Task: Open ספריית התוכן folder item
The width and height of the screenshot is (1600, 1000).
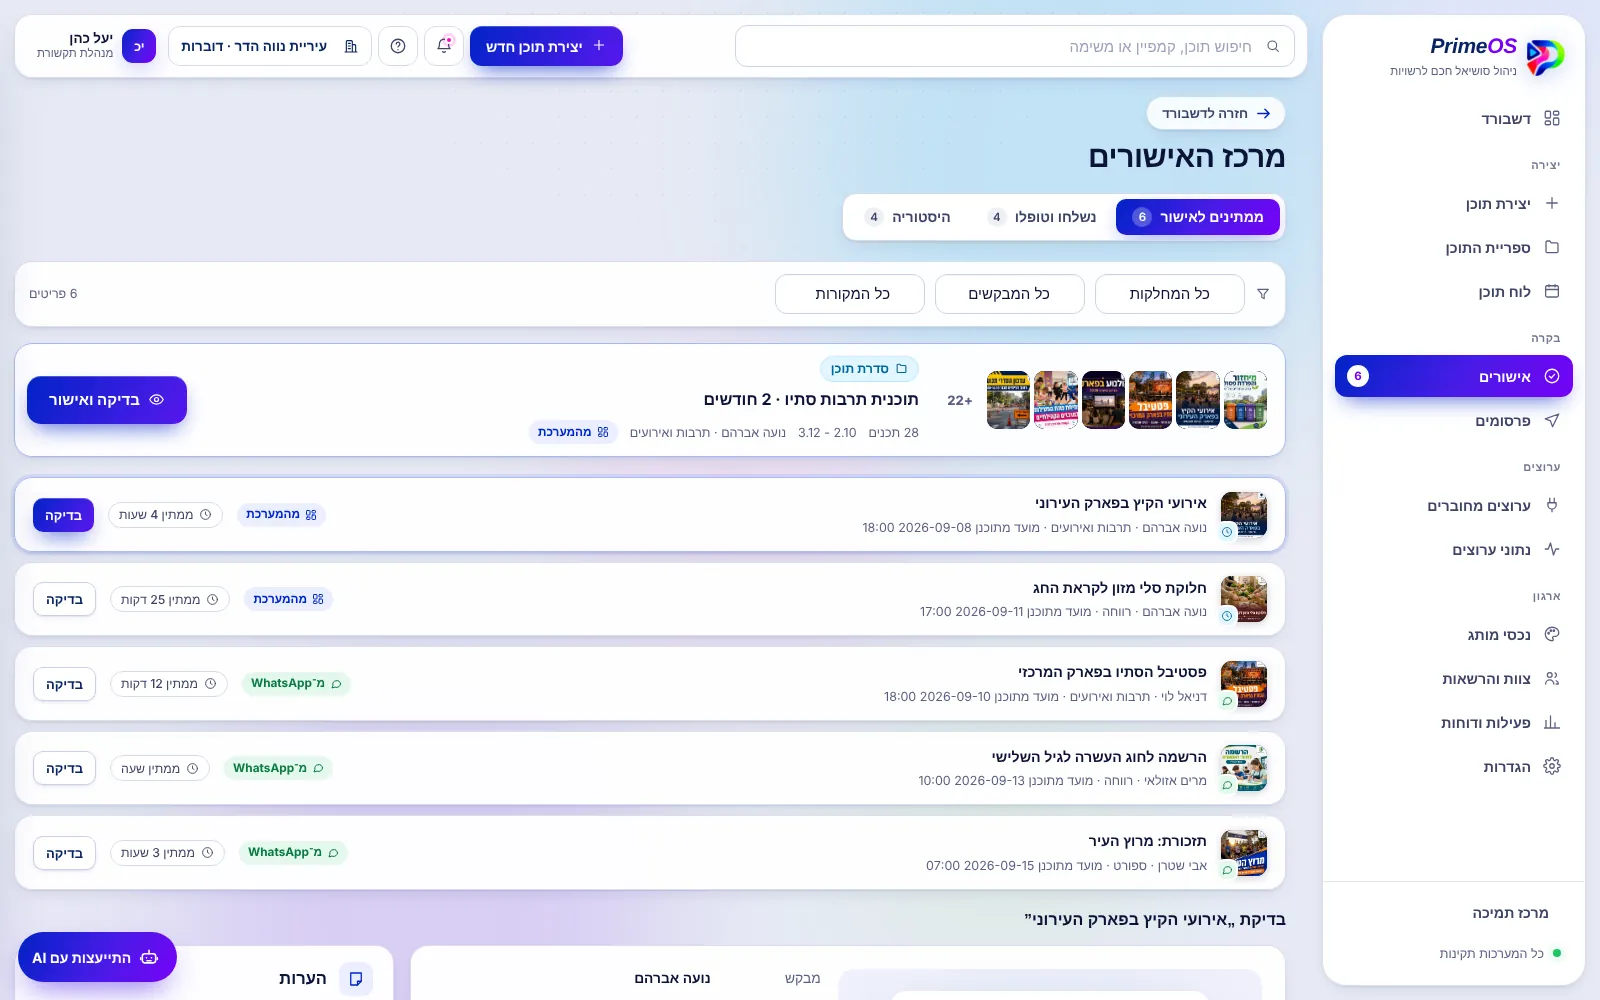Action: click(x=1454, y=248)
